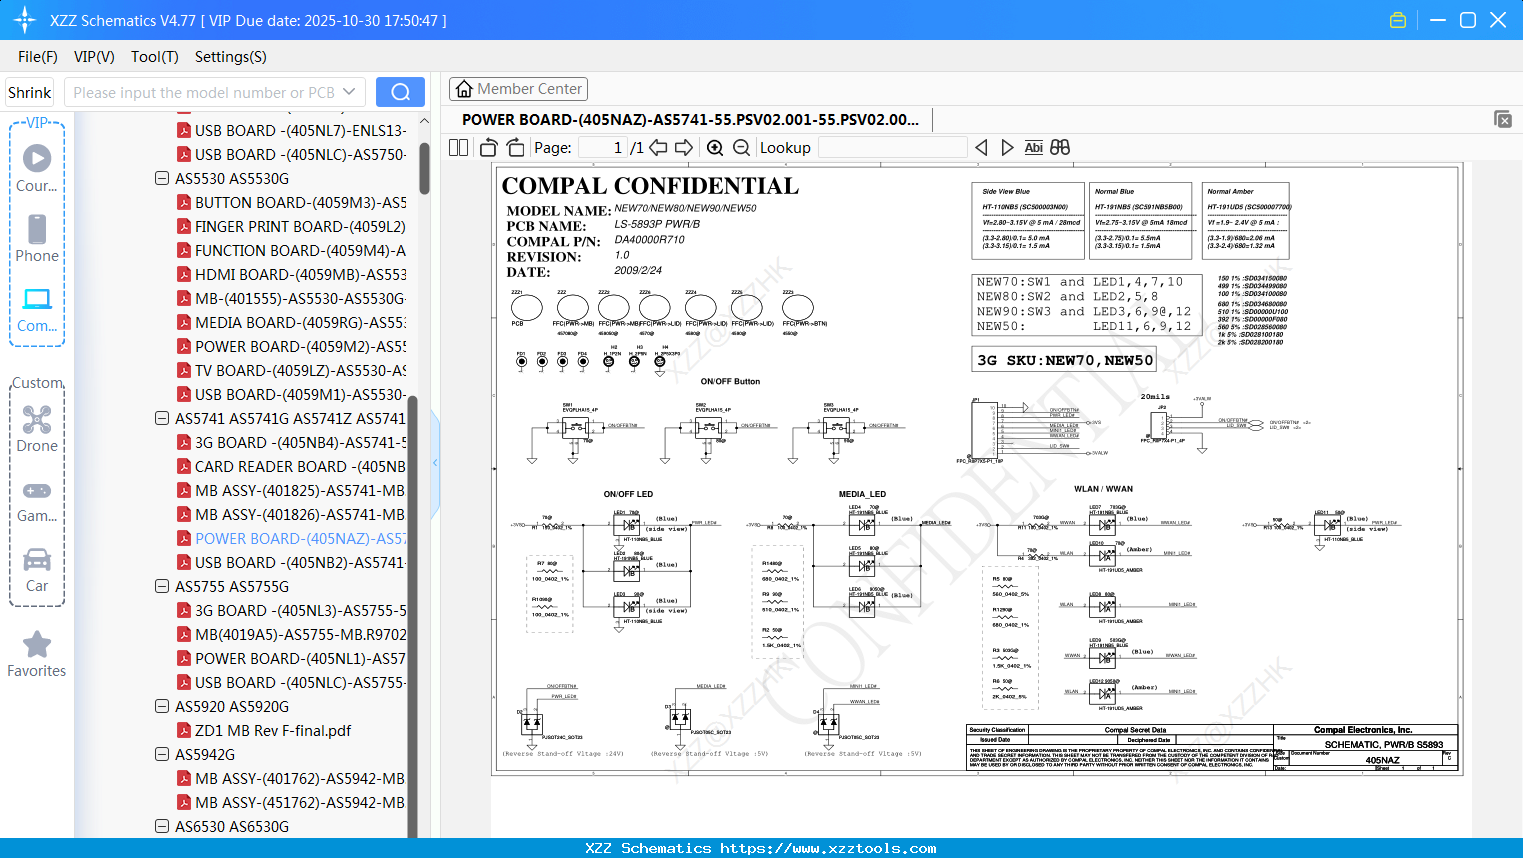1523x858 pixels.
Task: Open the Game console category
Action: tap(37, 500)
